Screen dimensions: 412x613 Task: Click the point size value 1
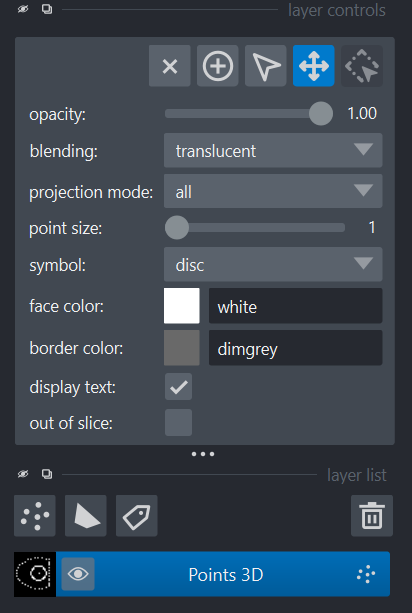372,227
